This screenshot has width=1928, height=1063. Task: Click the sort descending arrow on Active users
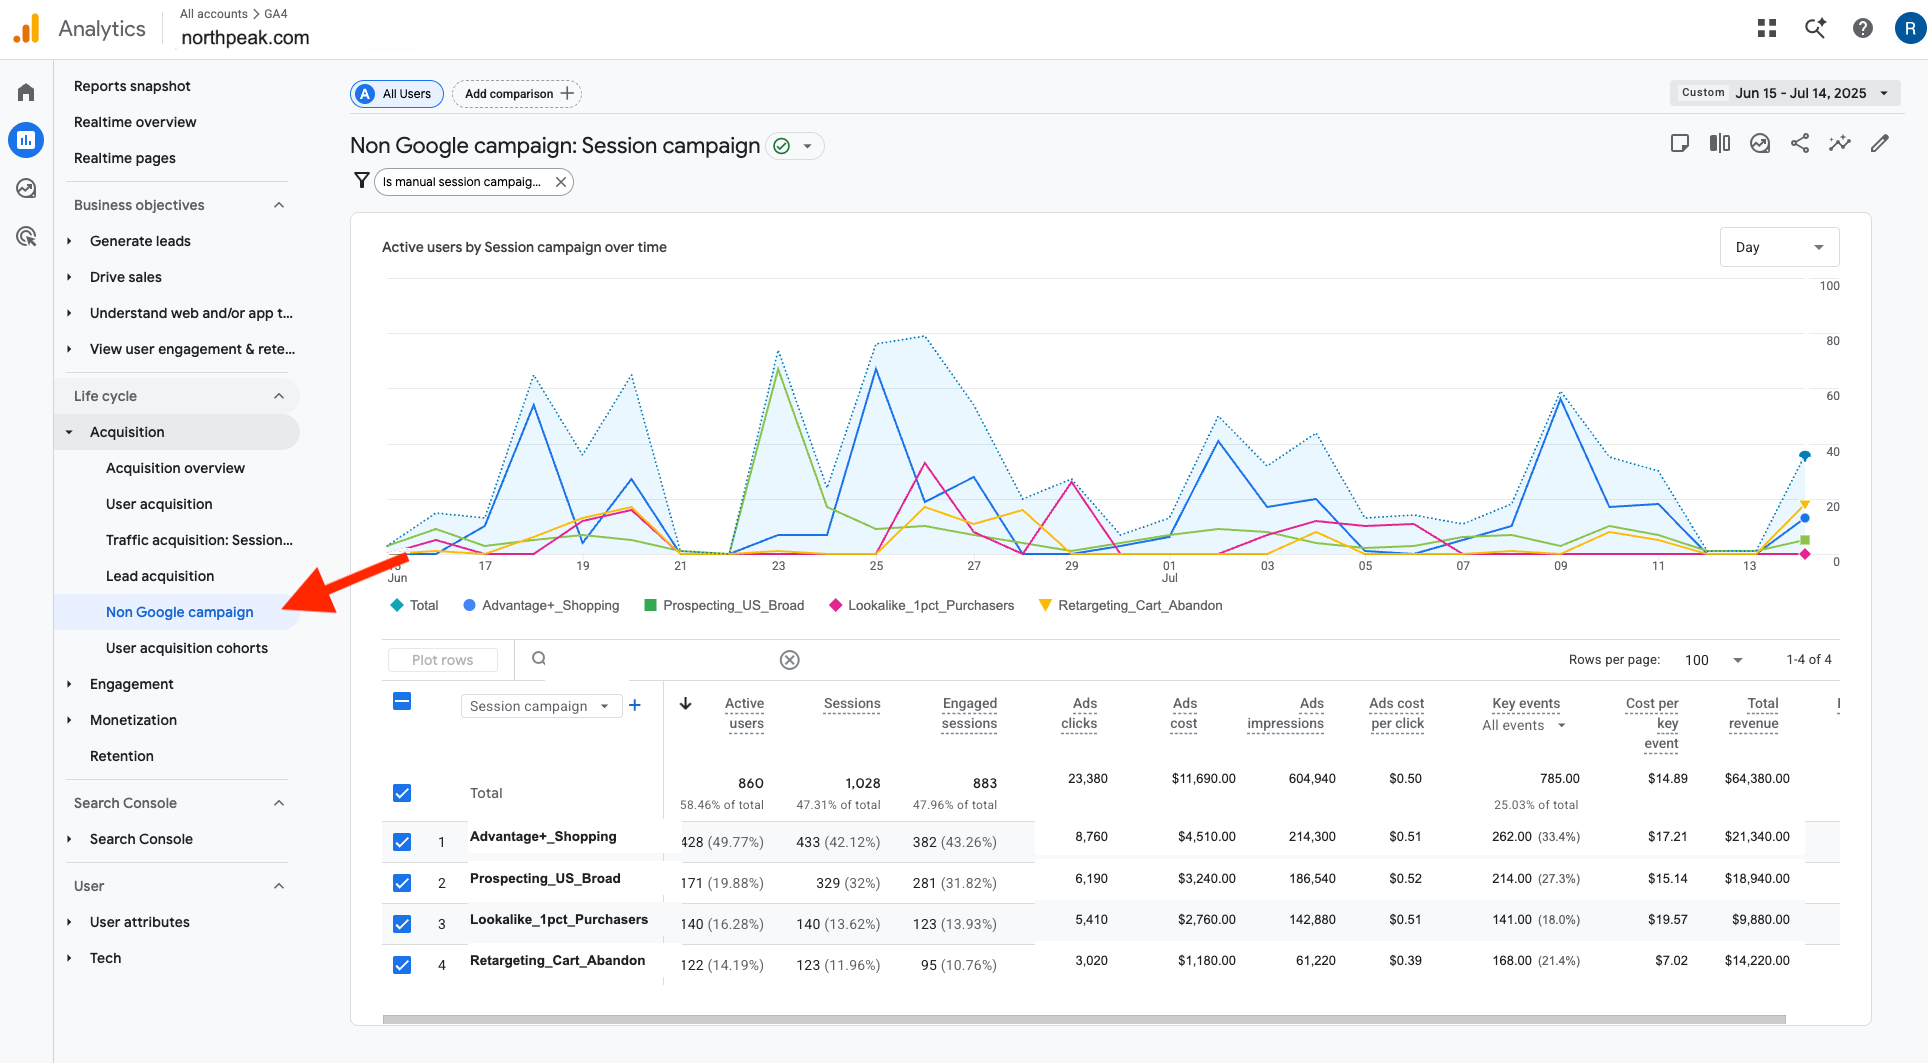pyautogui.click(x=686, y=704)
